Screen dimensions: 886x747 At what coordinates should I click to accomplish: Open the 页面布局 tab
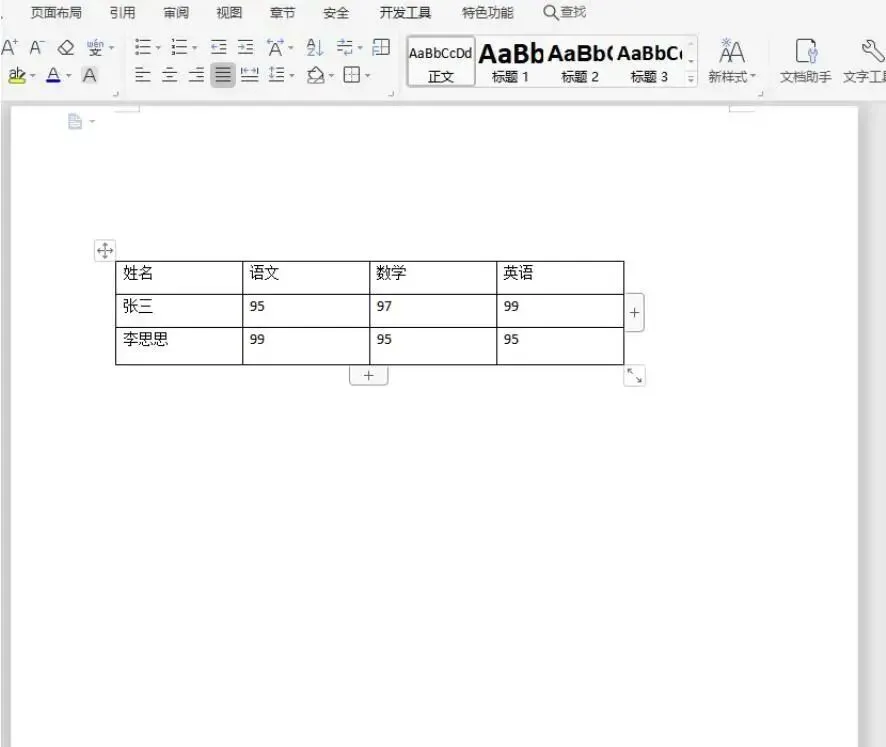pyautogui.click(x=56, y=12)
